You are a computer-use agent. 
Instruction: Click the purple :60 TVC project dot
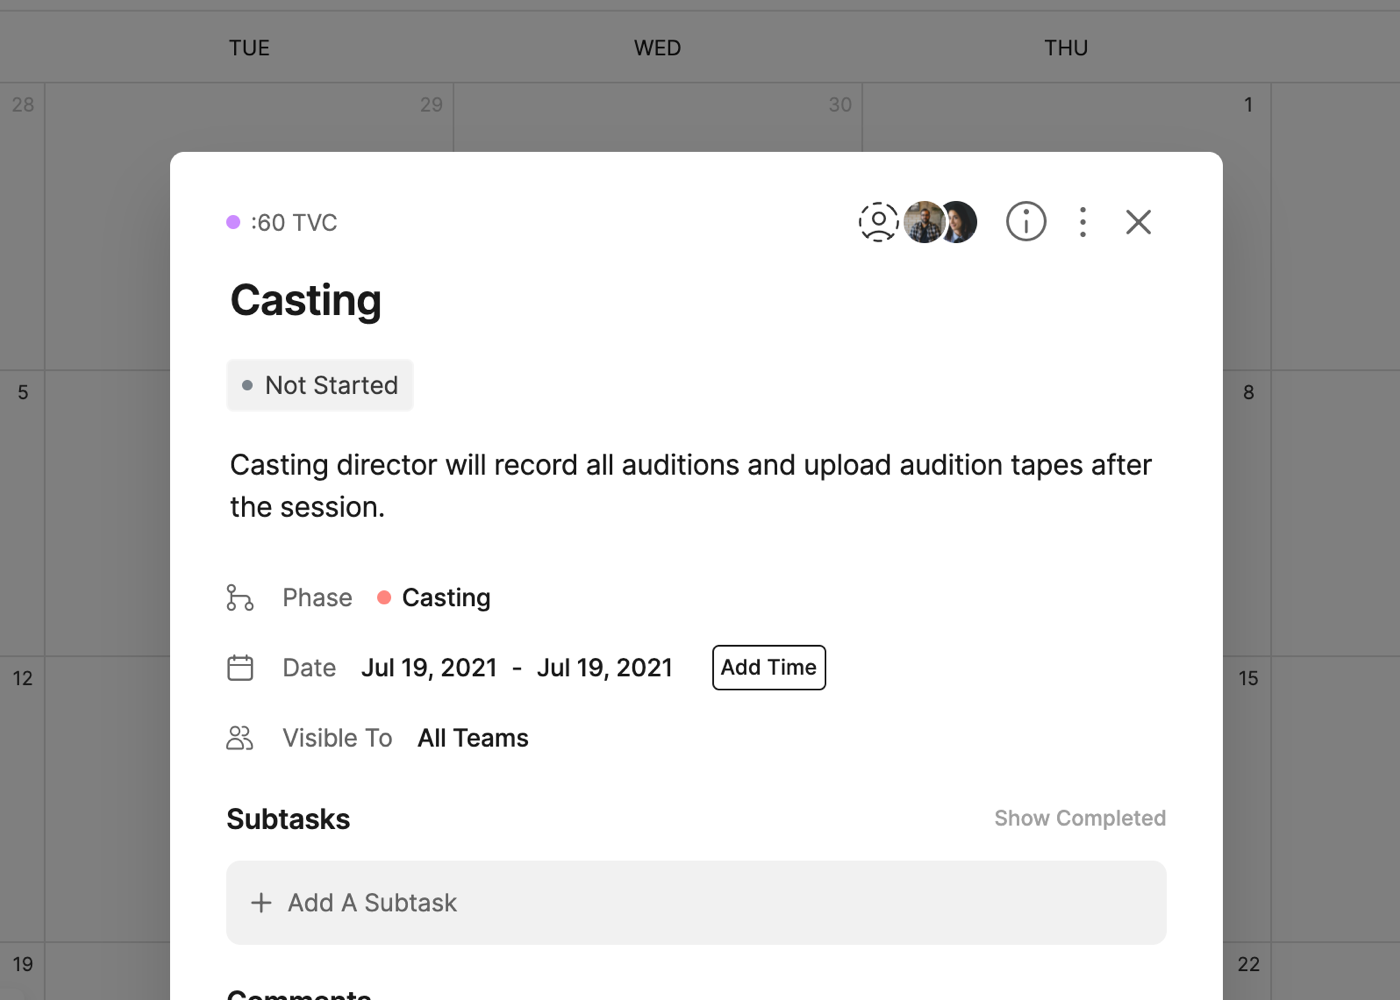233,222
